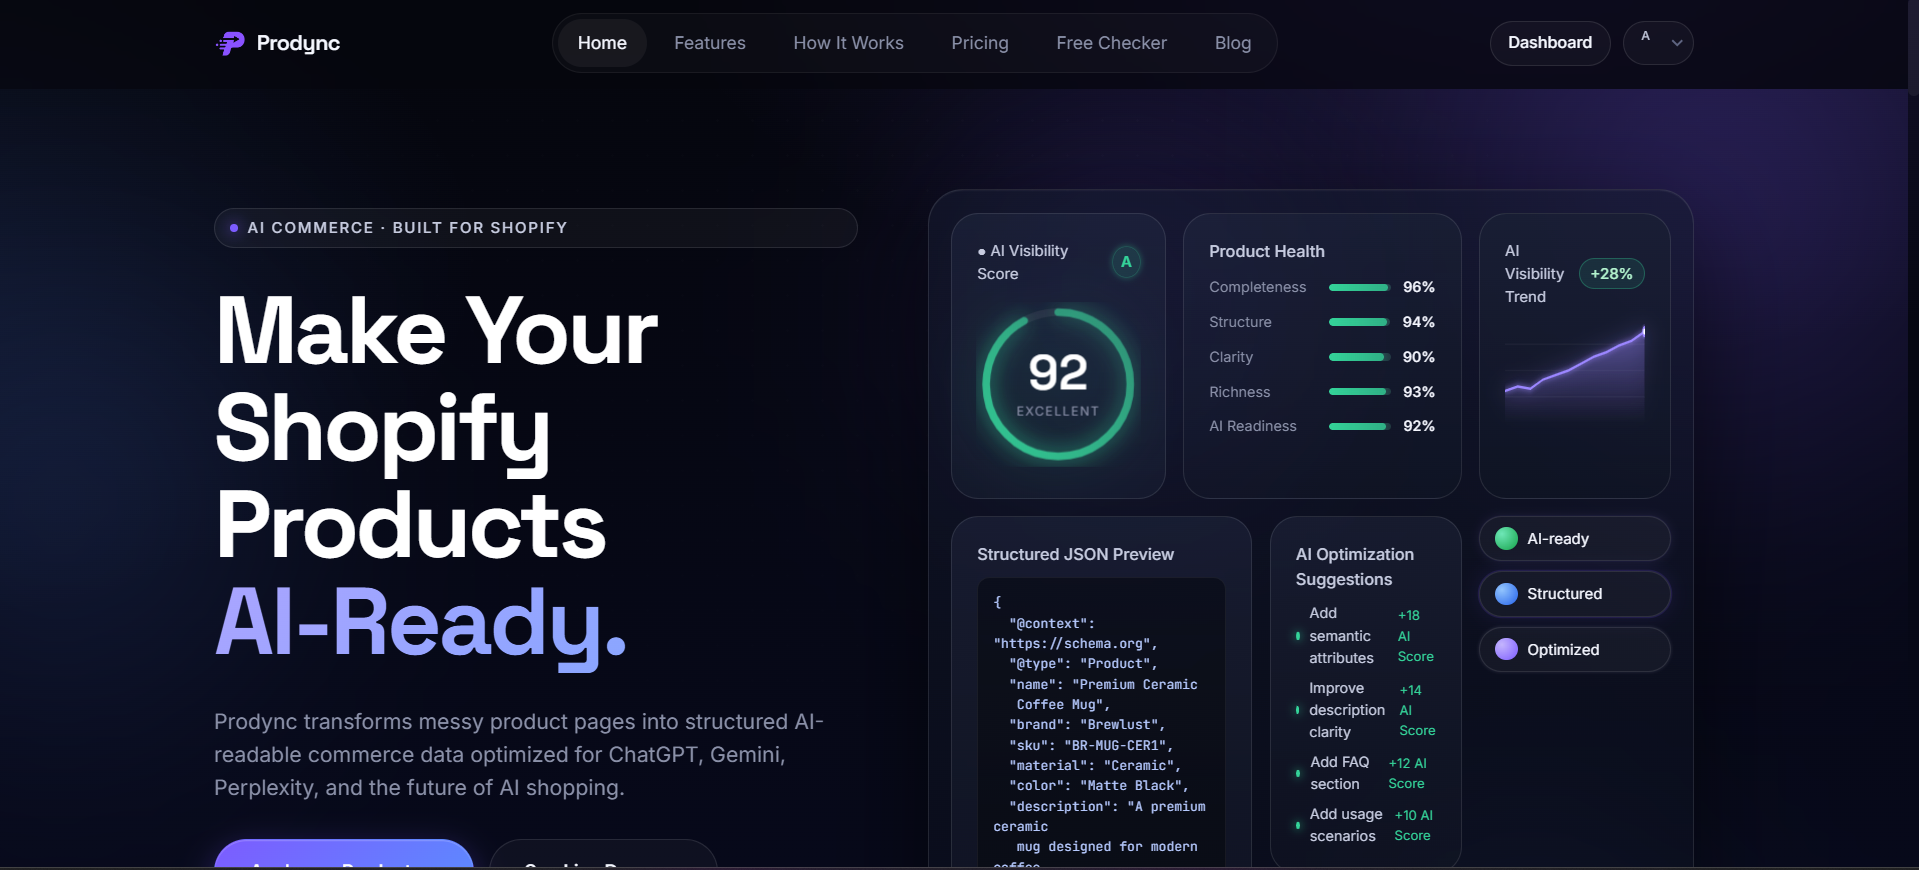
Task: Click the 93% Richness value
Action: coord(1419,392)
